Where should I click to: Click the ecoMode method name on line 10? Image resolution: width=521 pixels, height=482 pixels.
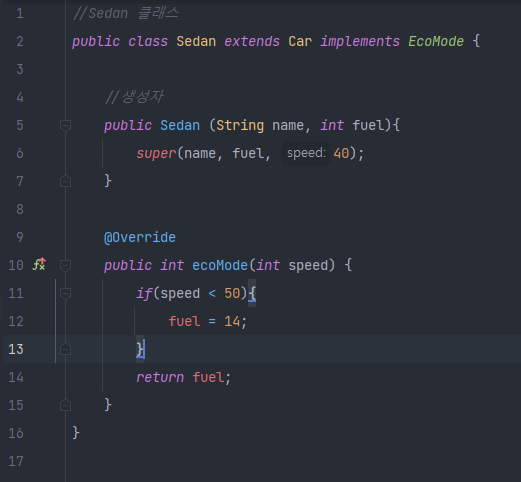point(220,266)
